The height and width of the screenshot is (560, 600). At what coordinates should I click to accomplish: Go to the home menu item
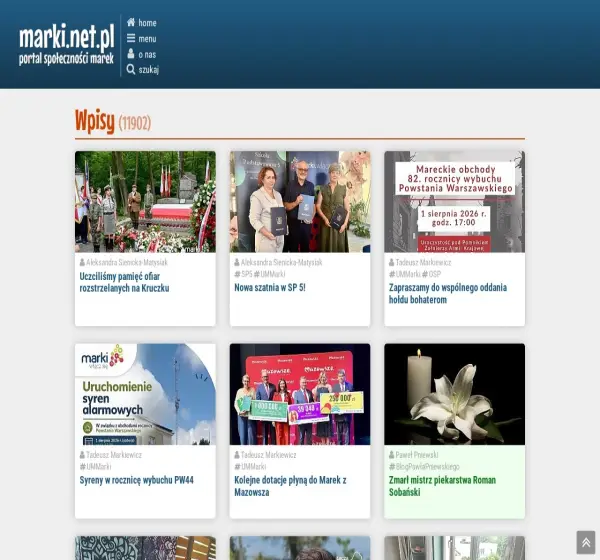point(147,23)
